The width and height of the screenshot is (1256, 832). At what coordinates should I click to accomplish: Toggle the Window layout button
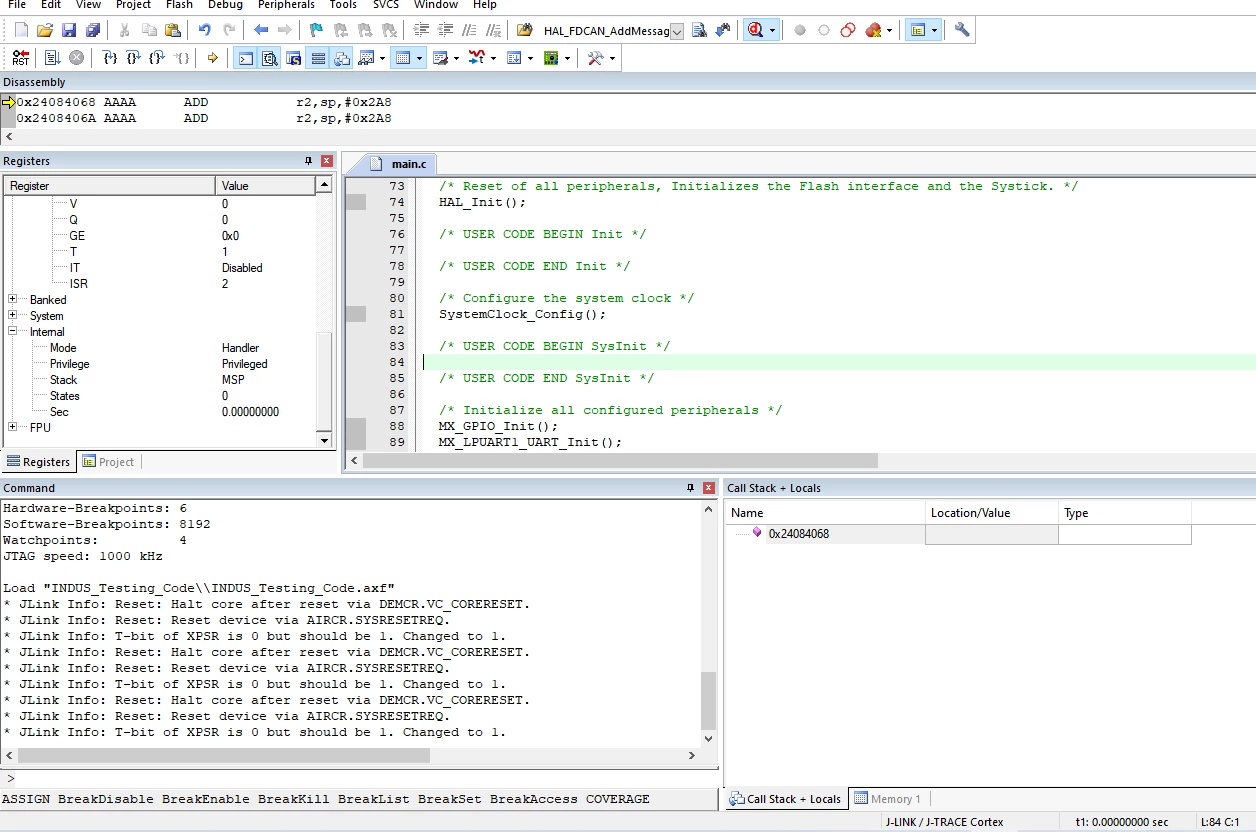[917, 30]
